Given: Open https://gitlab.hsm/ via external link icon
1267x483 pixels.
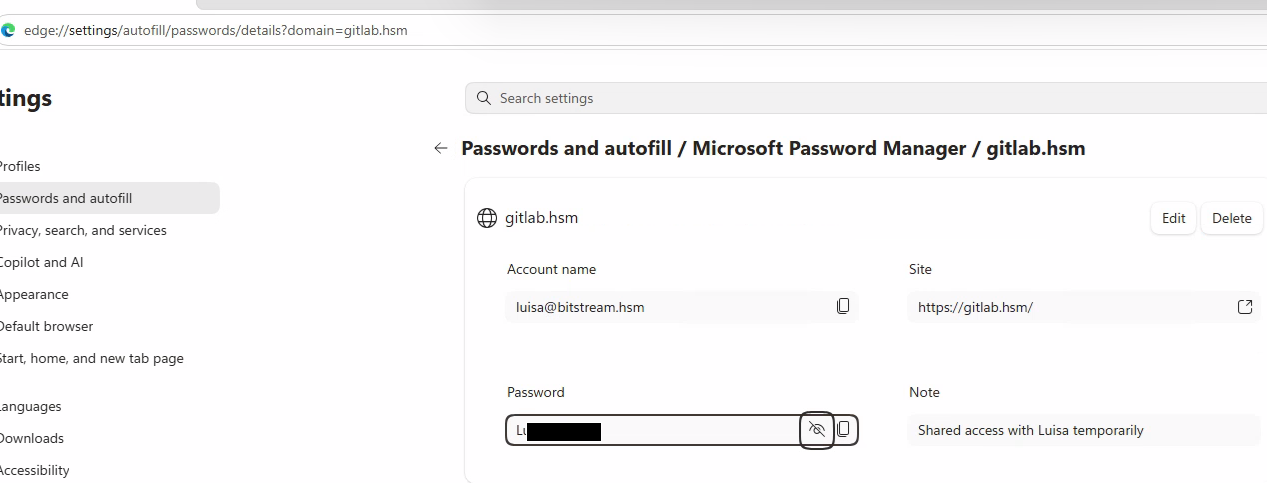Looking at the screenshot, I should click(1245, 307).
